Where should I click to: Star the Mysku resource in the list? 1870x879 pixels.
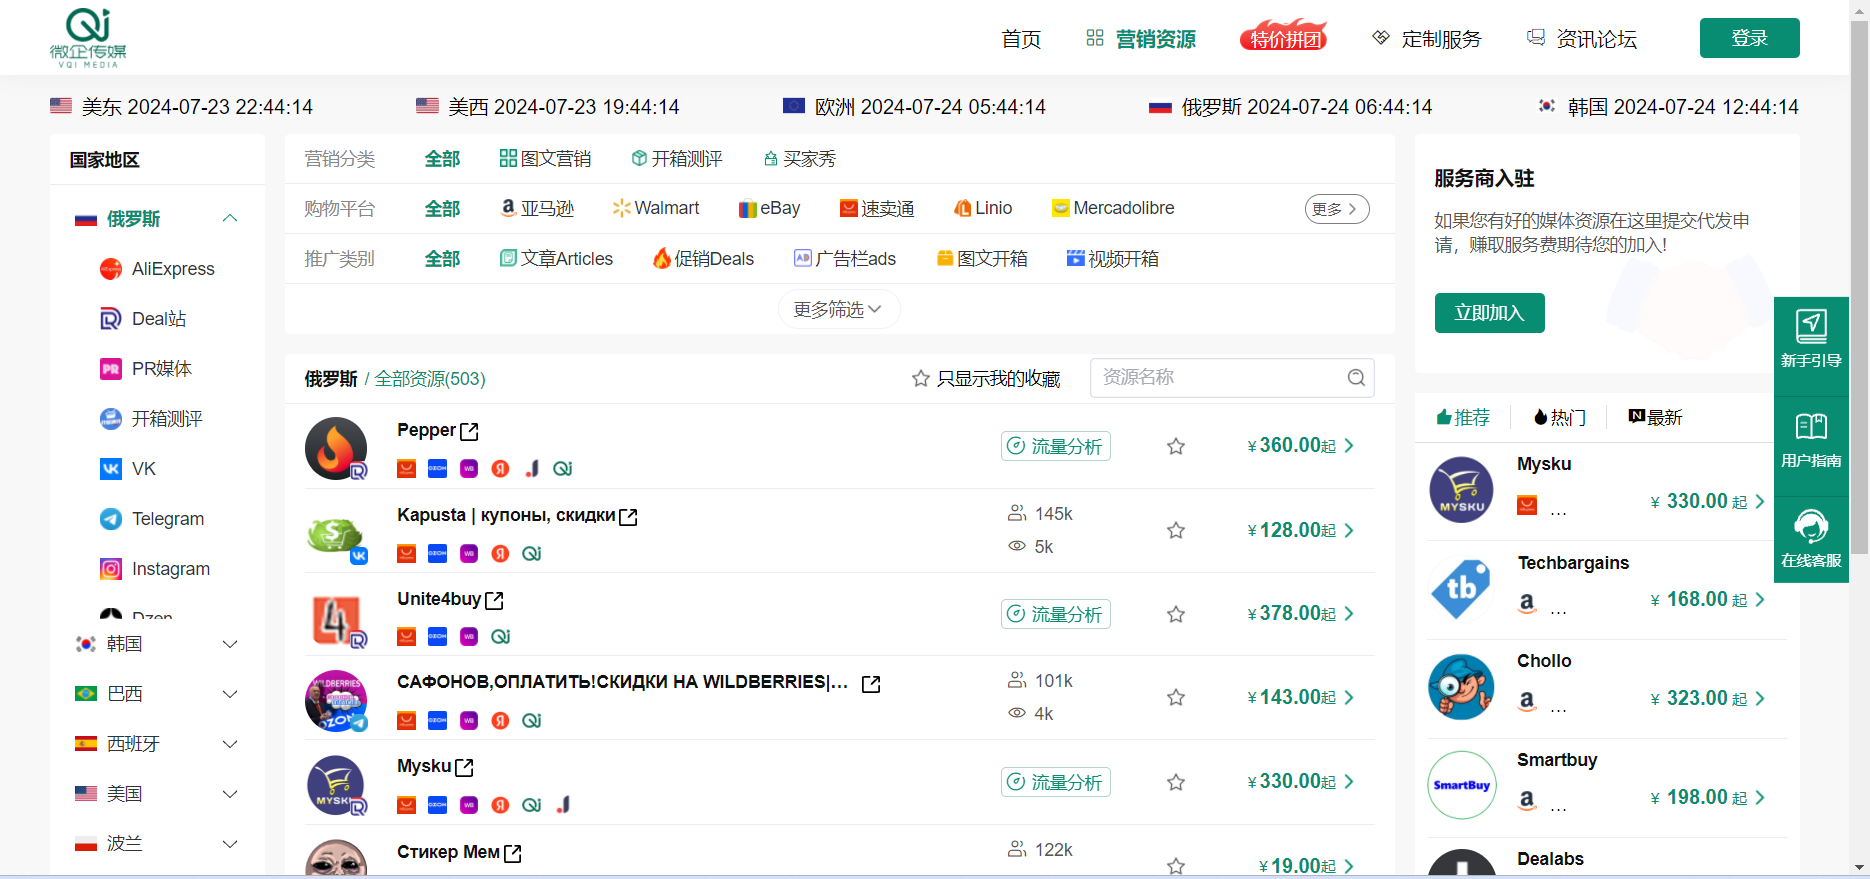[x=1176, y=782]
